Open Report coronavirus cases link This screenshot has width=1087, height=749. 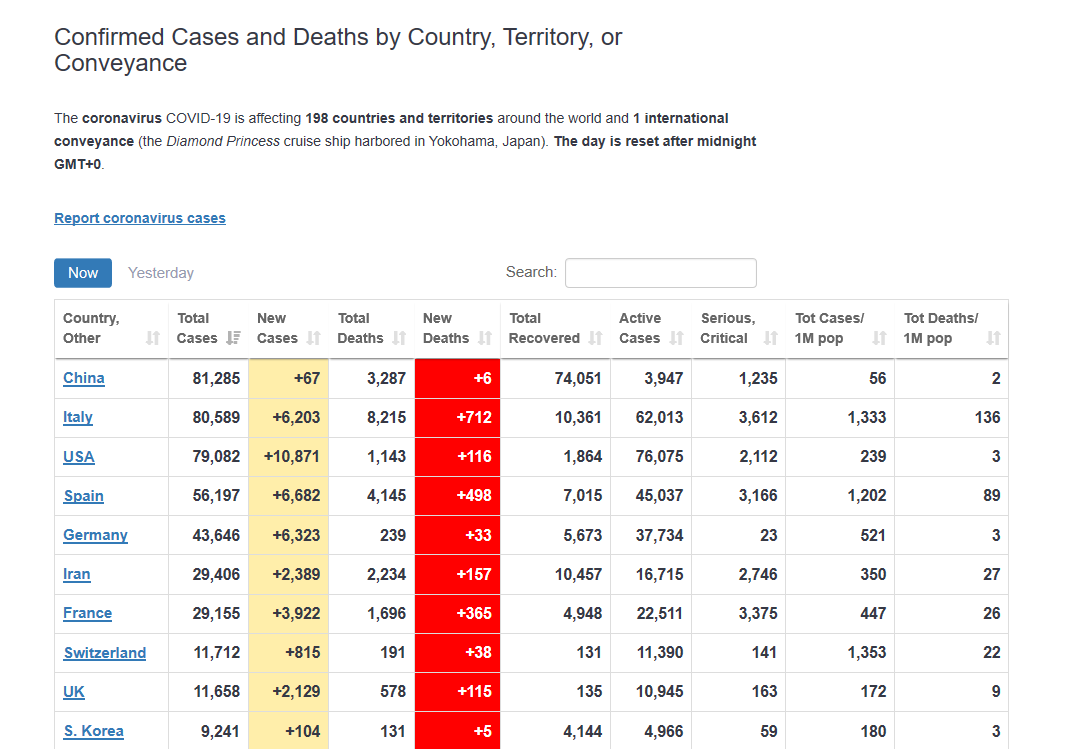coord(140,218)
